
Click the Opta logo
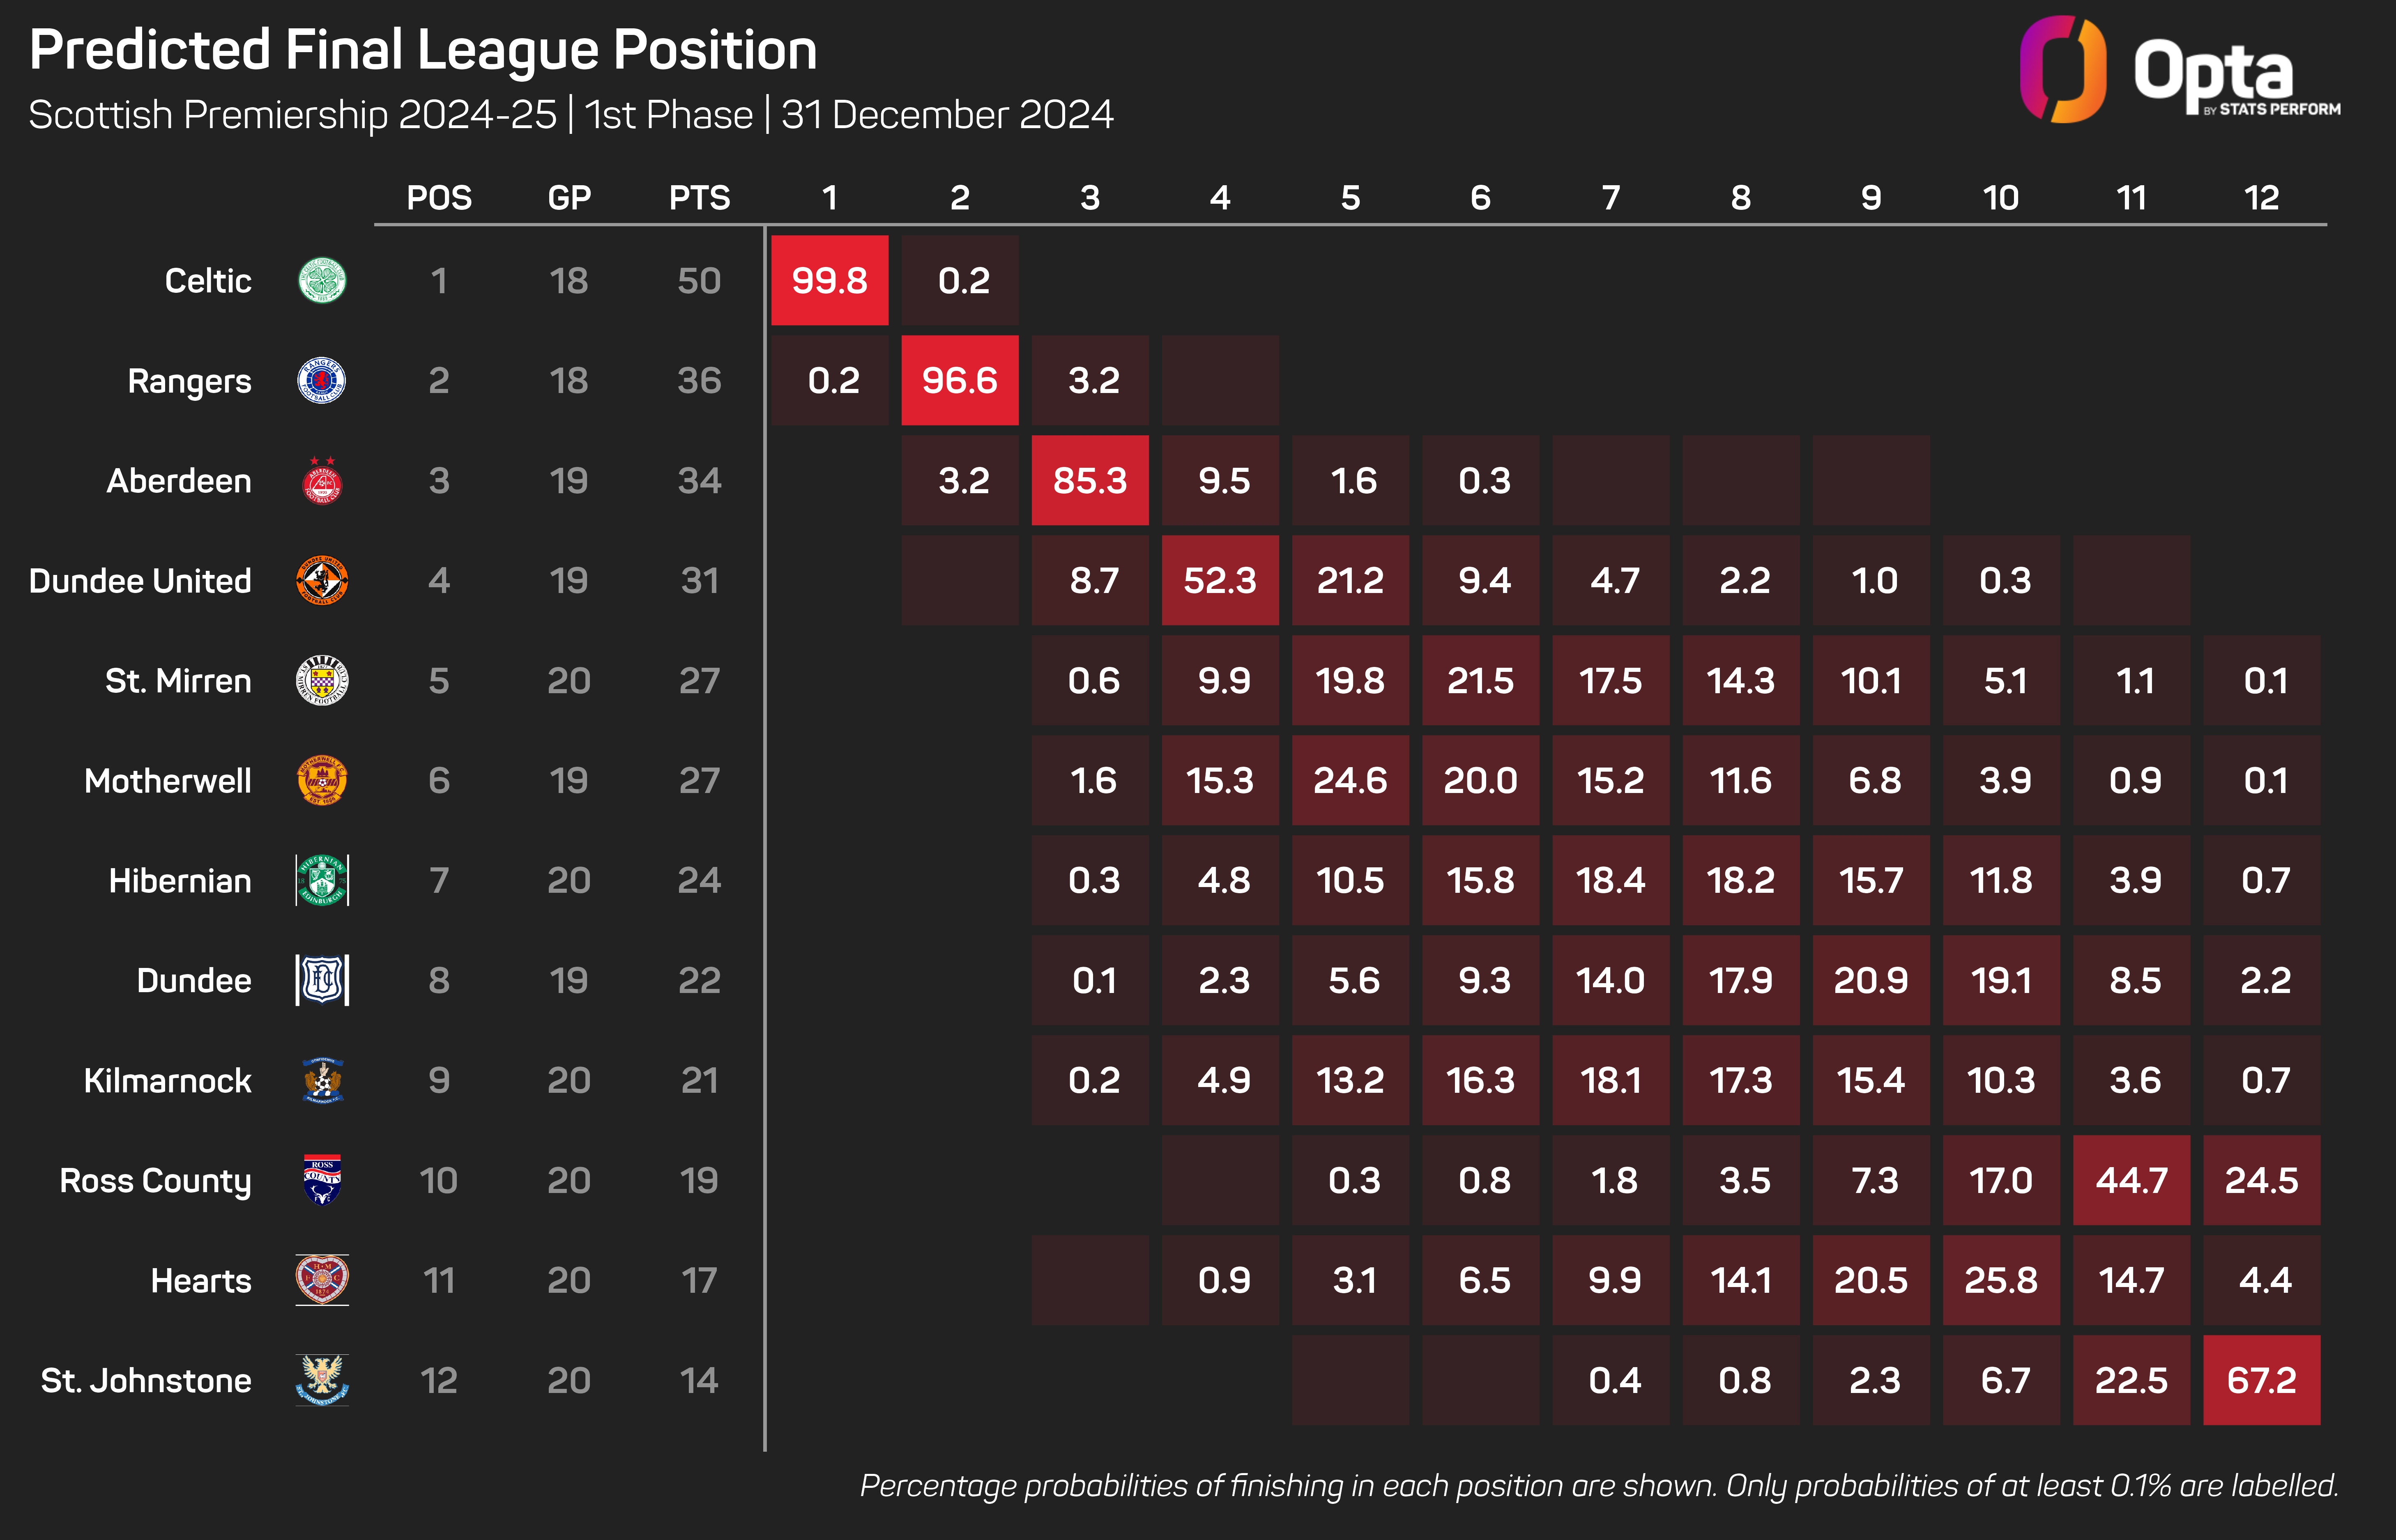tap(2180, 70)
